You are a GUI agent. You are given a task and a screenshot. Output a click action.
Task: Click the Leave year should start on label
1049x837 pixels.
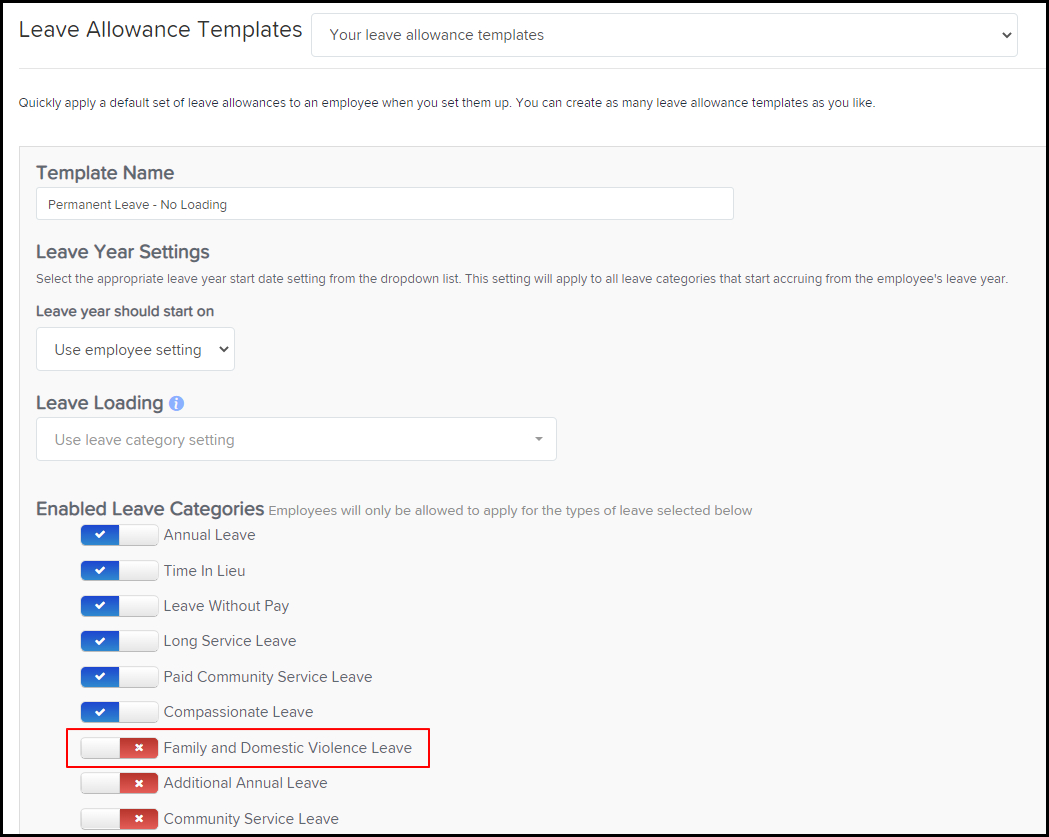(x=125, y=311)
